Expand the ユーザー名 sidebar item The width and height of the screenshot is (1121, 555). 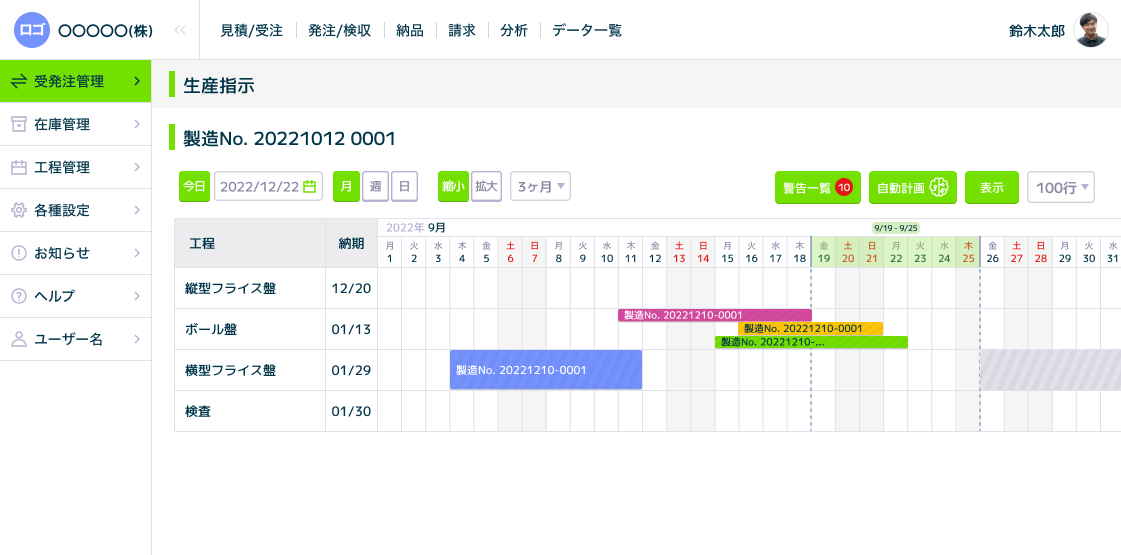(136, 339)
